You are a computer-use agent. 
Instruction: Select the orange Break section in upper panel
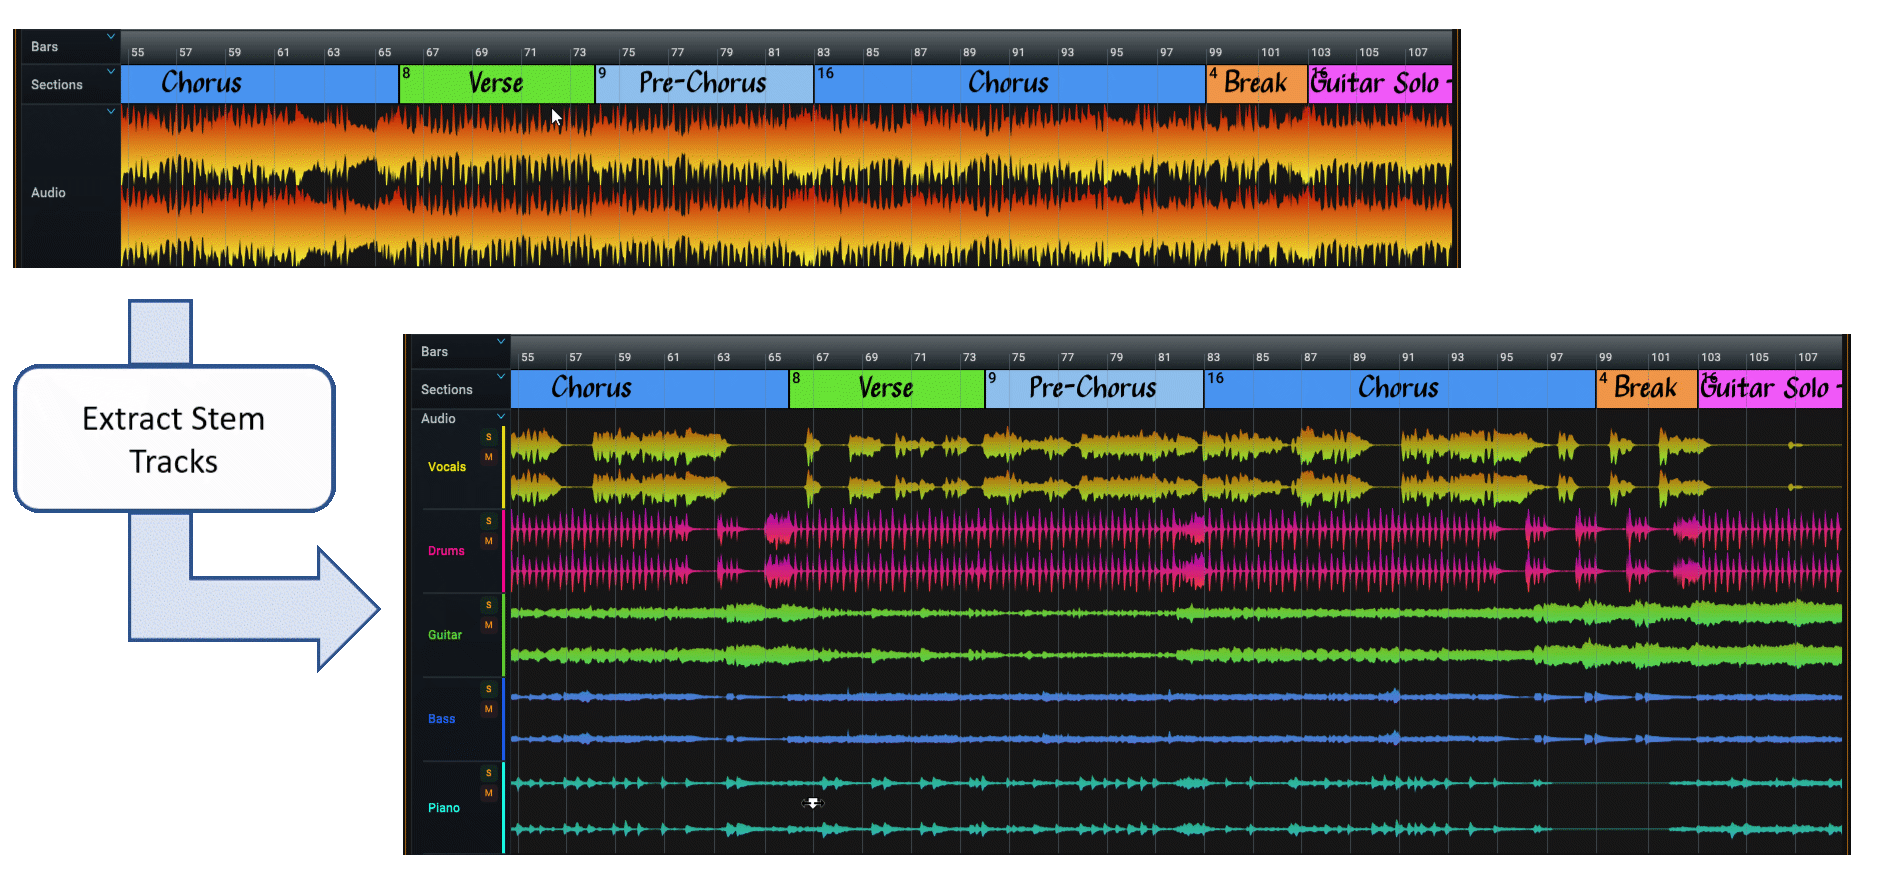pyautogui.click(x=1257, y=84)
